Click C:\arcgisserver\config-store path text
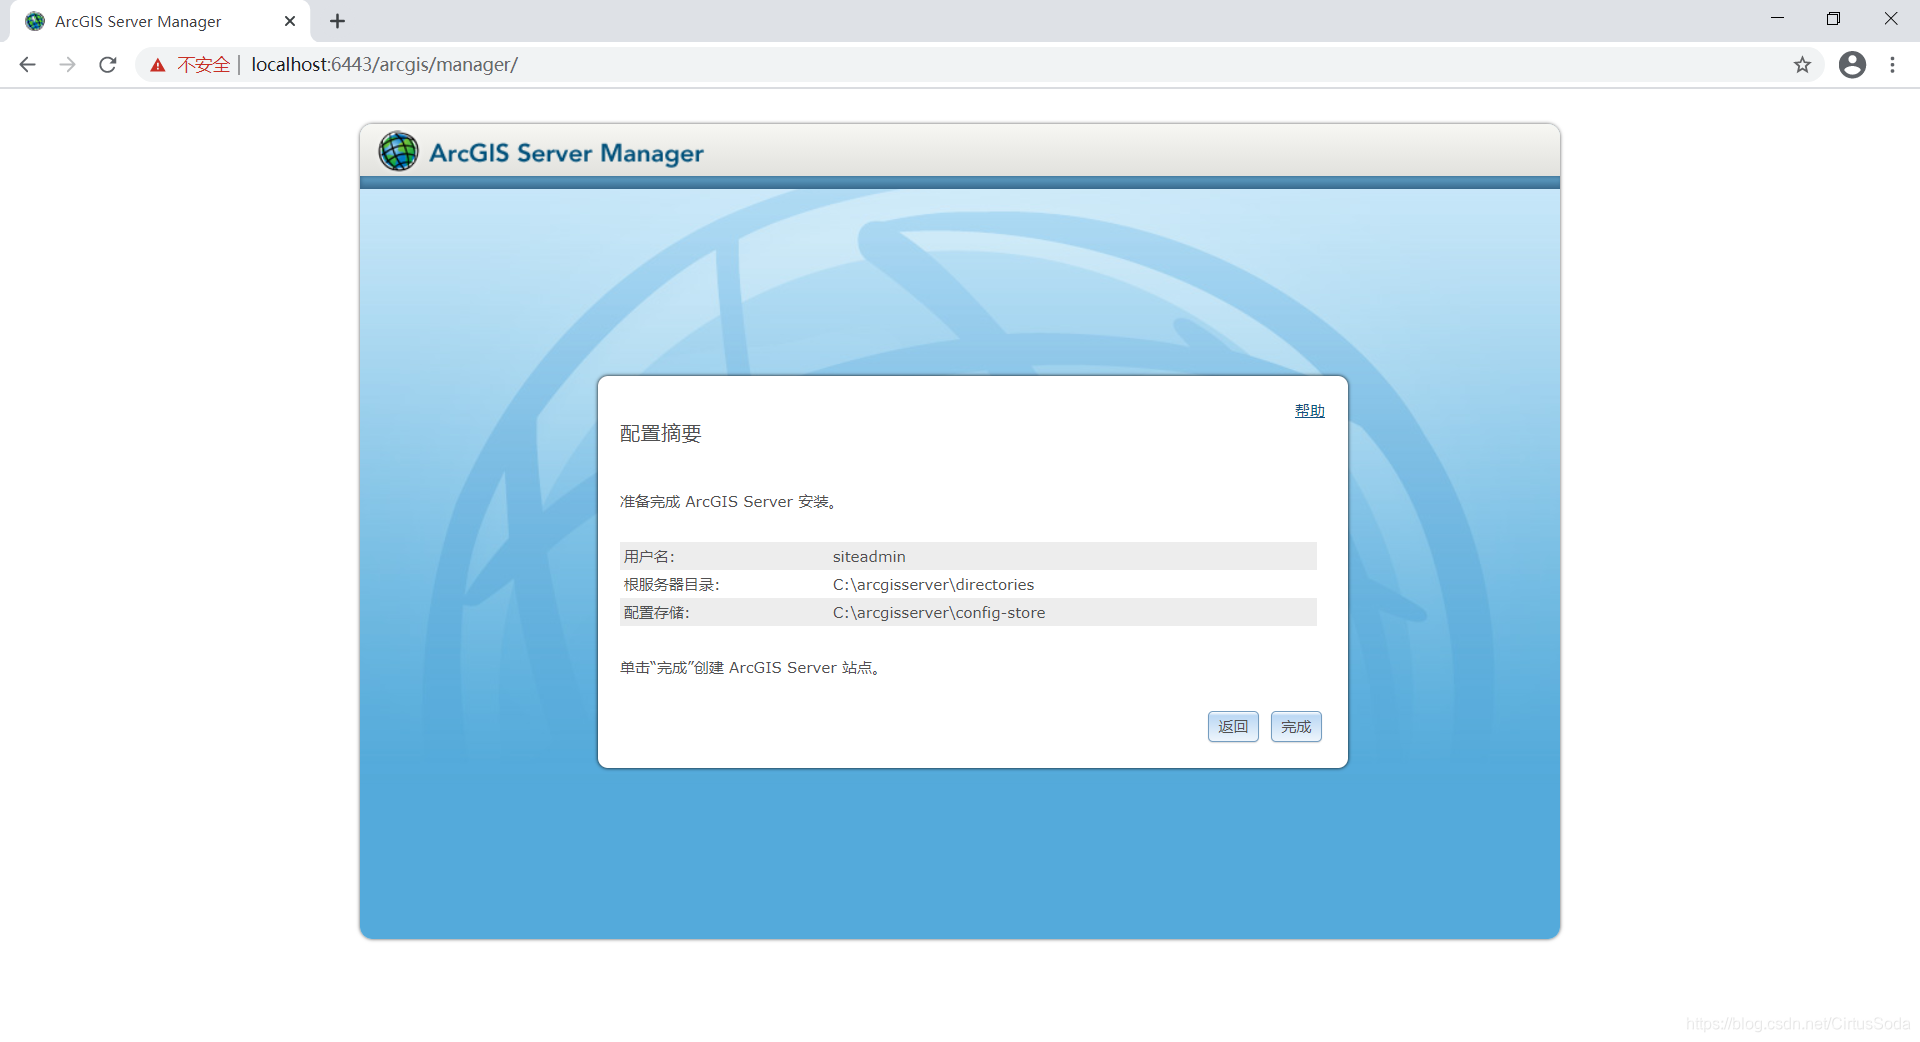Viewport: 1920px width, 1042px height. tap(939, 613)
